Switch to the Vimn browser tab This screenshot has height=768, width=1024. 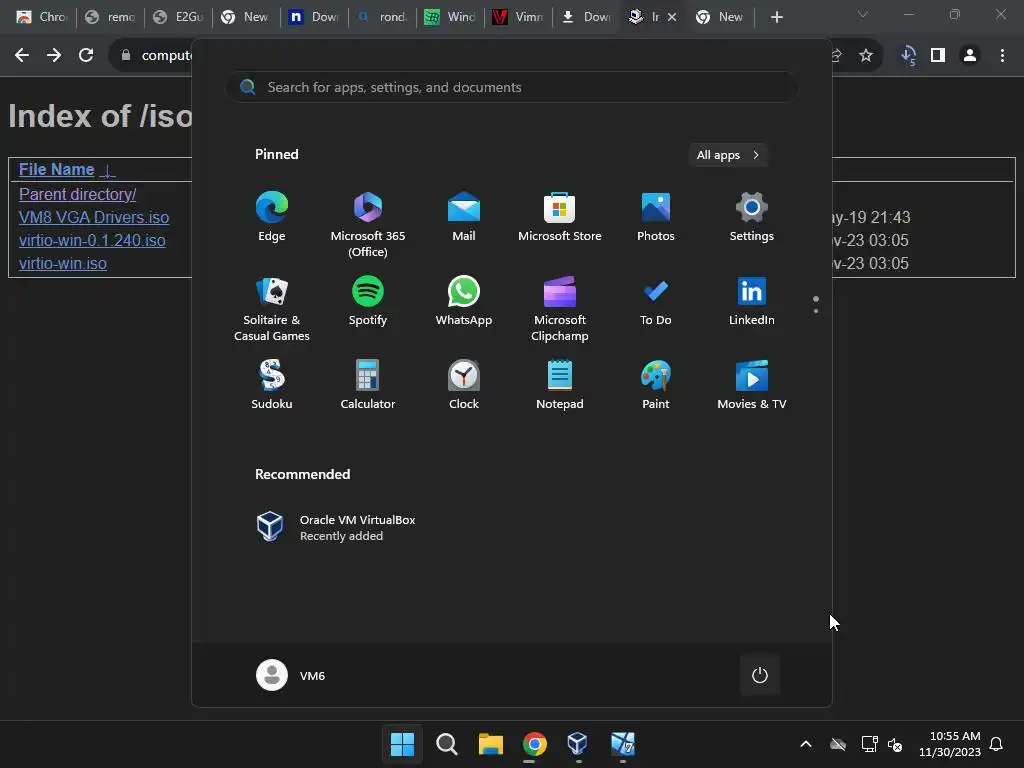coord(518,17)
